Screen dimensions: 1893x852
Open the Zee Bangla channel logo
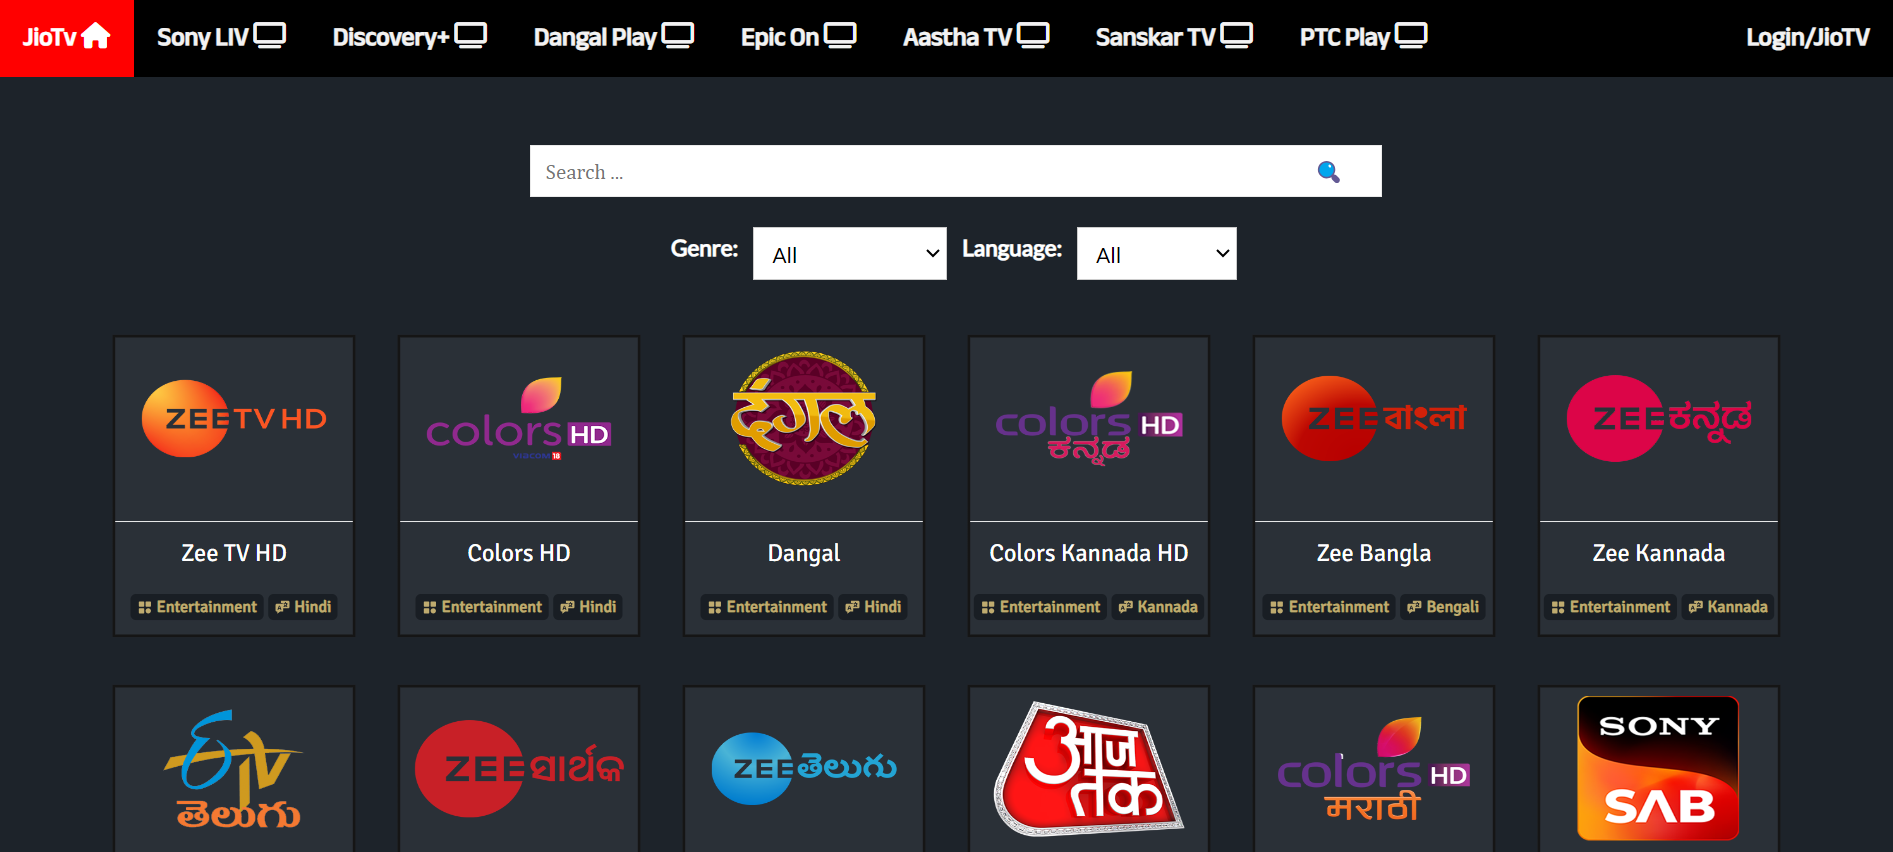click(x=1374, y=418)
